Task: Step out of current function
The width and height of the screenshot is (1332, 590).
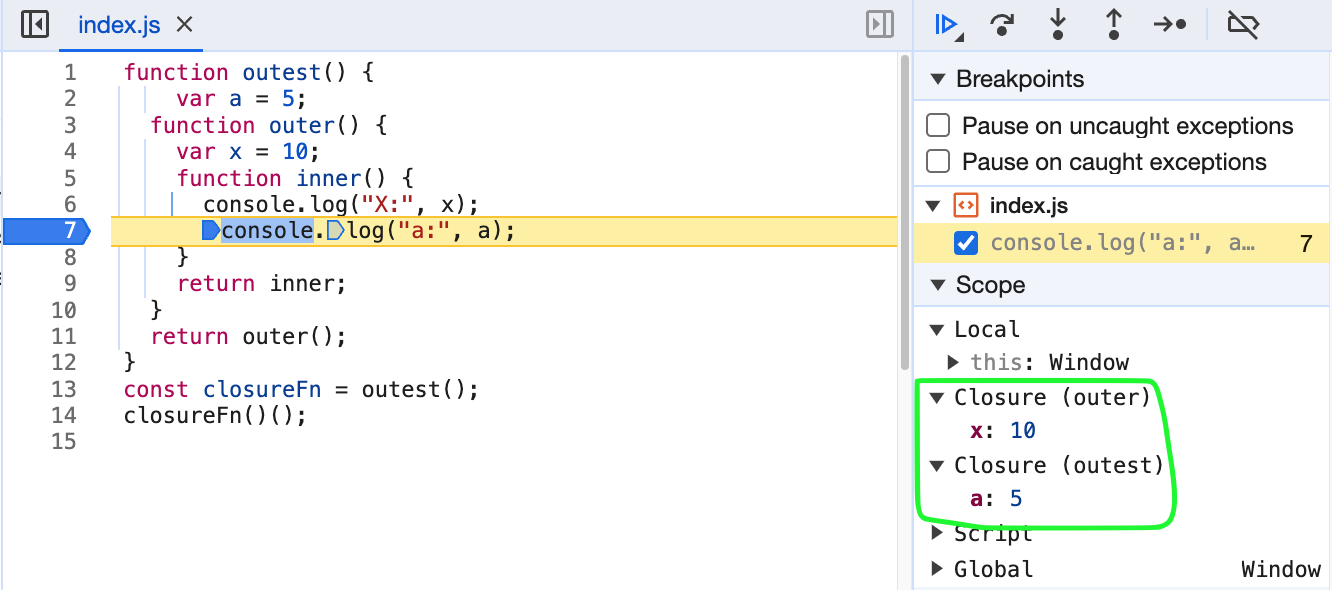Action: pyautogui.click(x=1113, y=25)
